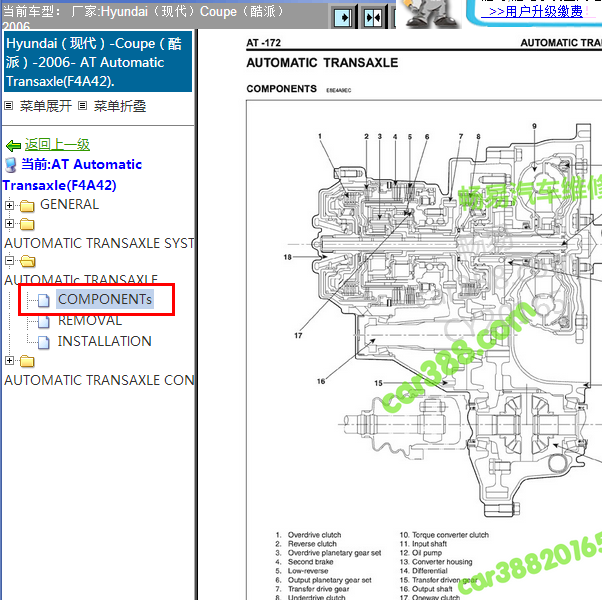602x600 pixels.
Task: Click legend entry 2. Reverse clutch
Action: [306, 544]
